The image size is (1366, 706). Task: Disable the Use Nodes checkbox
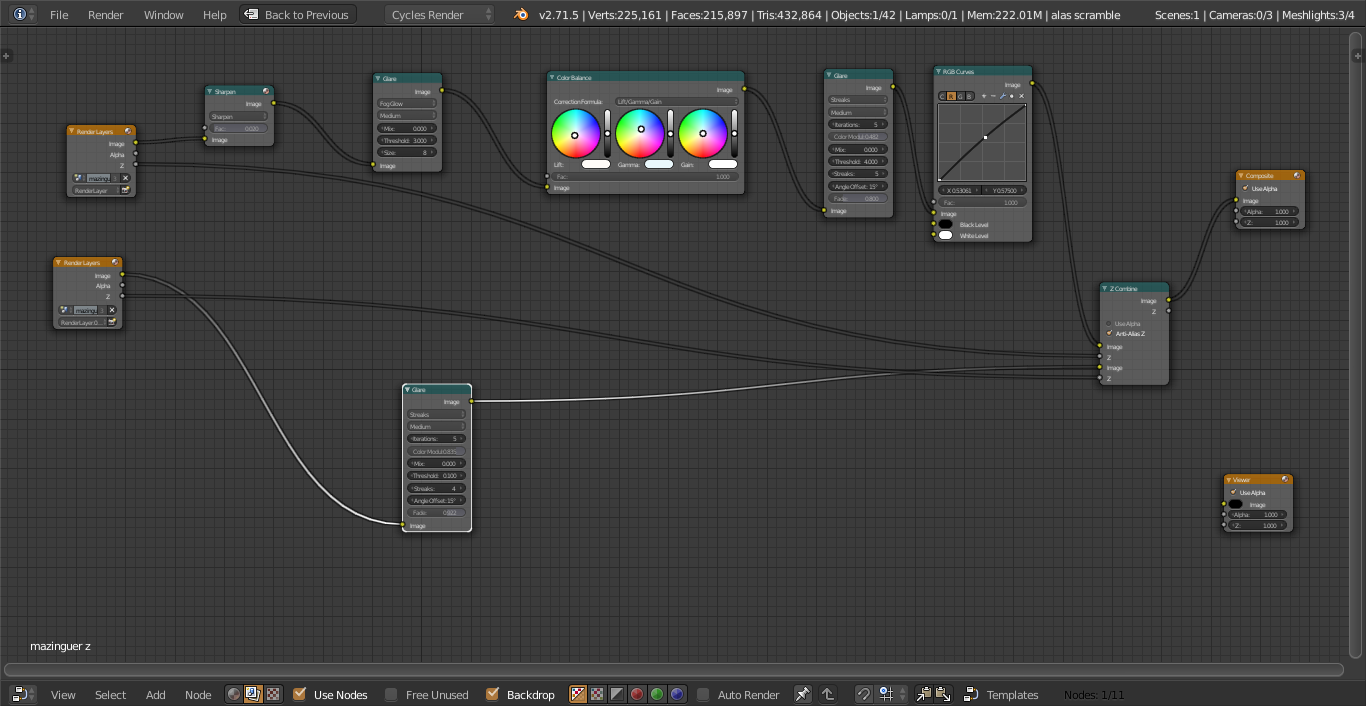(299, 694)
